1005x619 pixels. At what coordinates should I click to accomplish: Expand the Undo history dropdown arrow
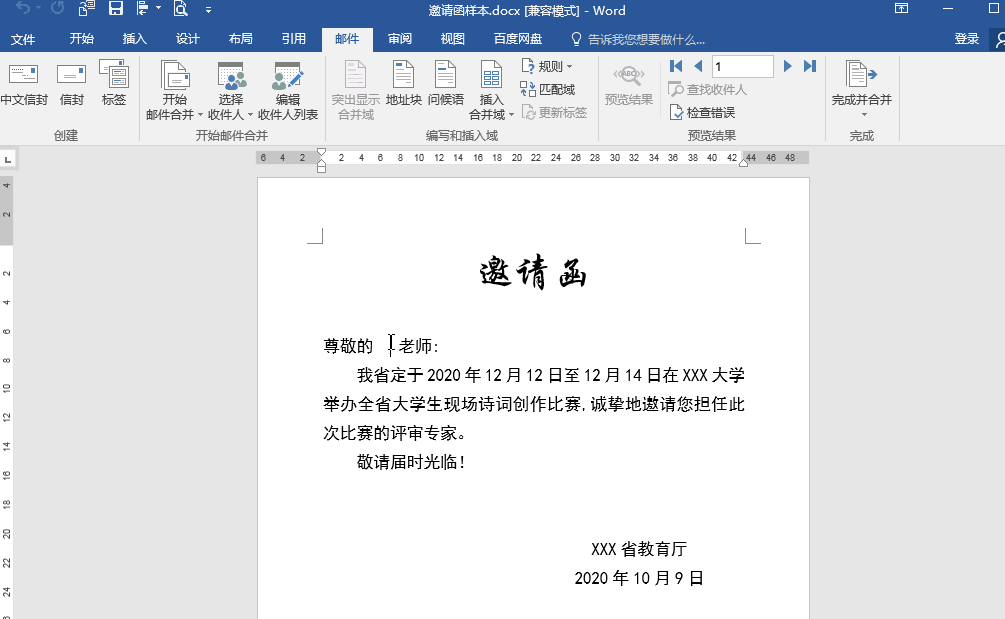38,8
